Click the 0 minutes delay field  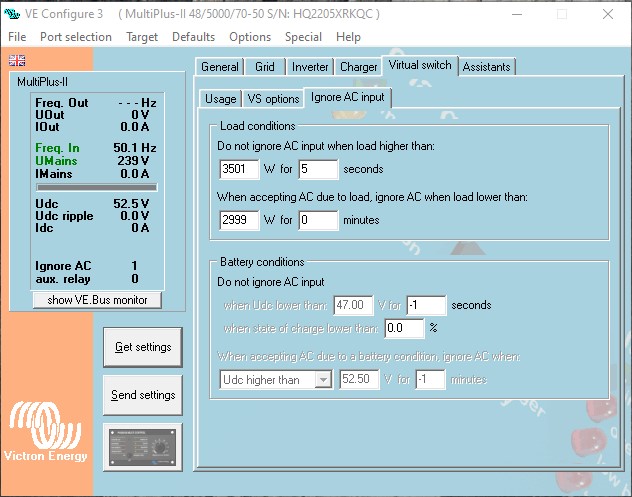tap(318, 219)
